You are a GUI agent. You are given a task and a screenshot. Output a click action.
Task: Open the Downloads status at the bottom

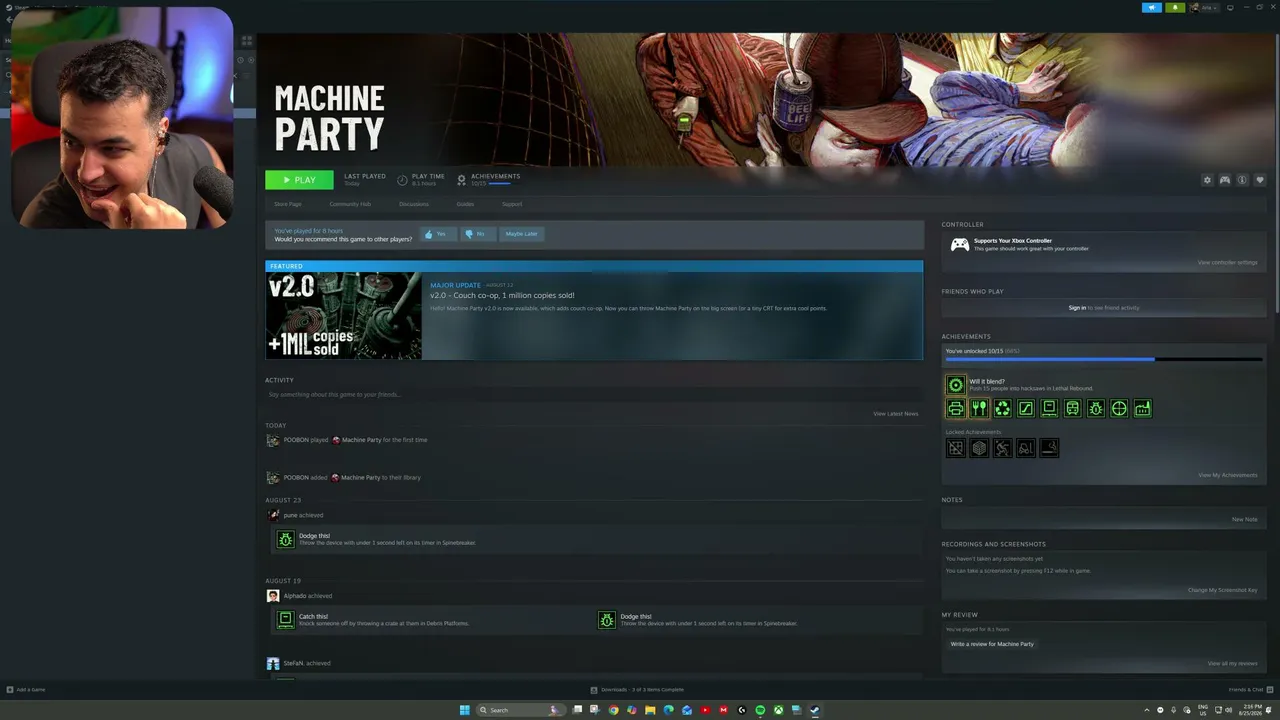pos(637,689)
